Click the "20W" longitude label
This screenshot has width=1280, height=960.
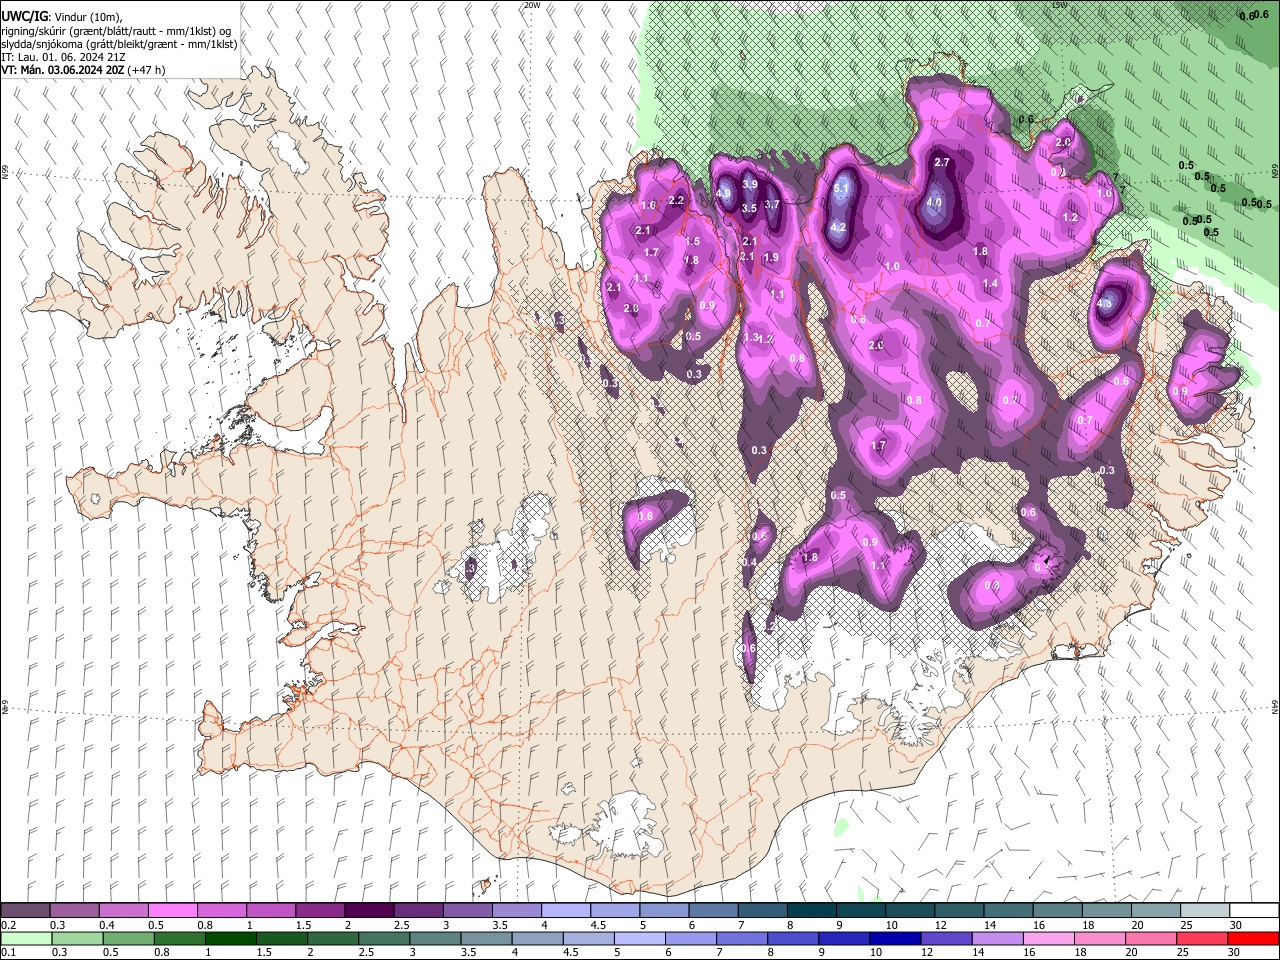point(531,5)
